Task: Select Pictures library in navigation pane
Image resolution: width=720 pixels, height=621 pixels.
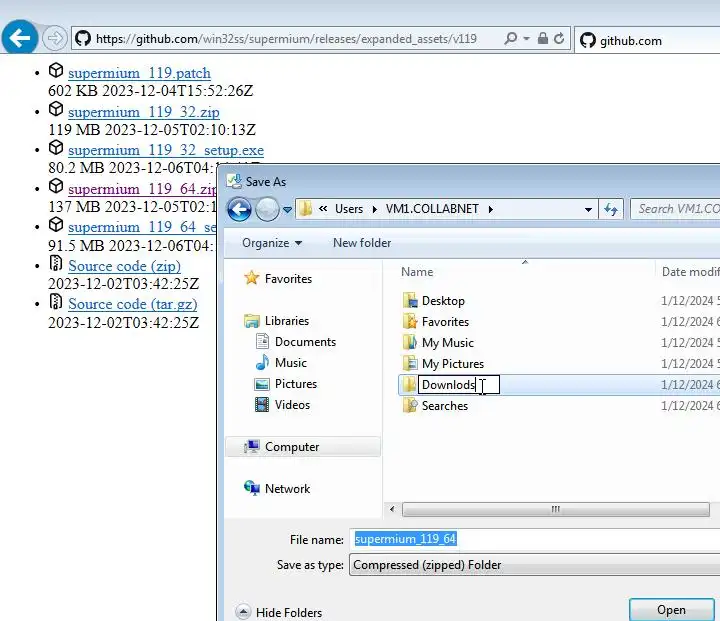Action: 296,384
